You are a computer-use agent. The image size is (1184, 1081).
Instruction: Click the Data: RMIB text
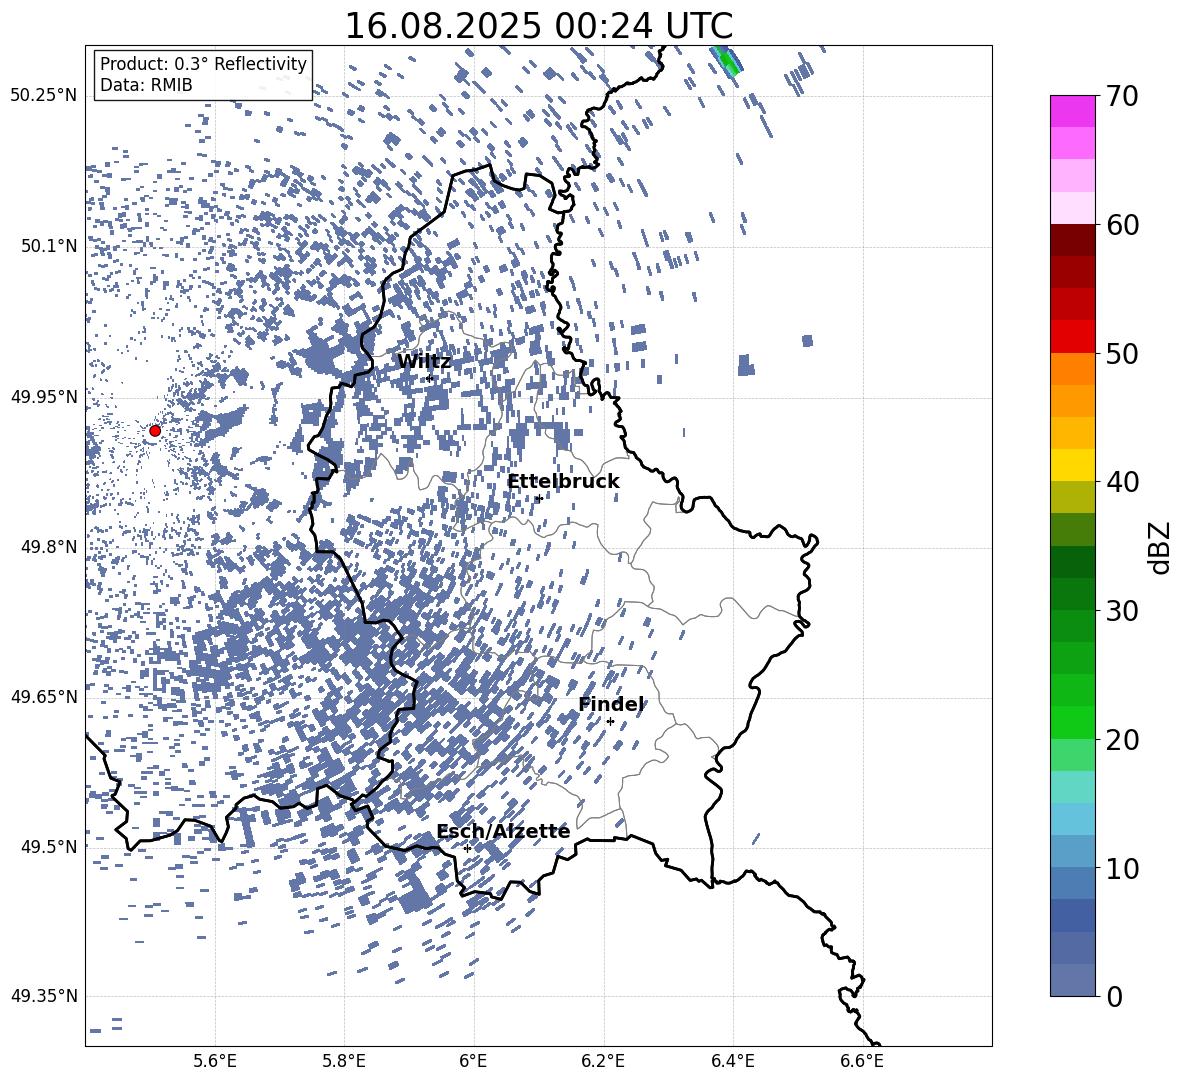click(146, 85)
